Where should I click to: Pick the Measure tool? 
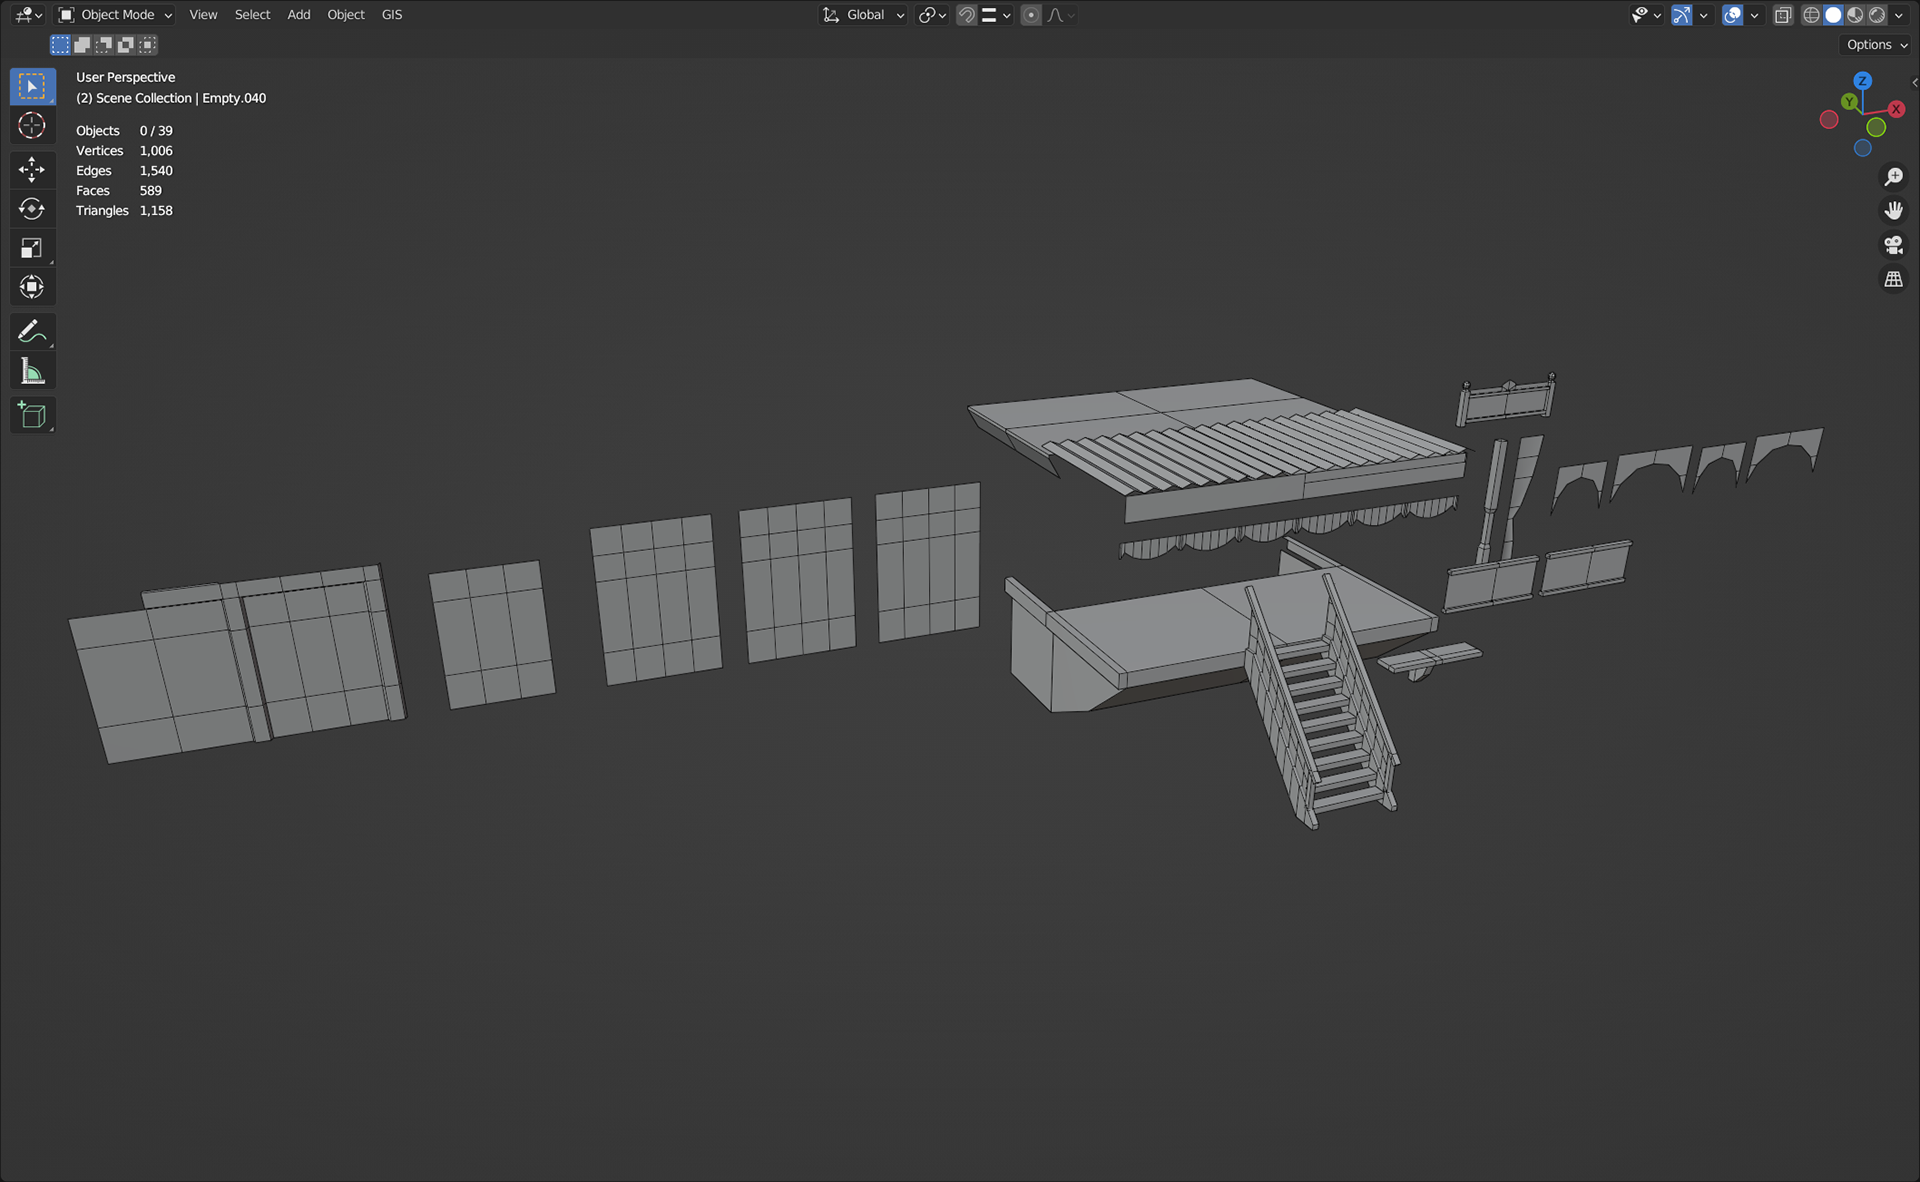(32, 372)
